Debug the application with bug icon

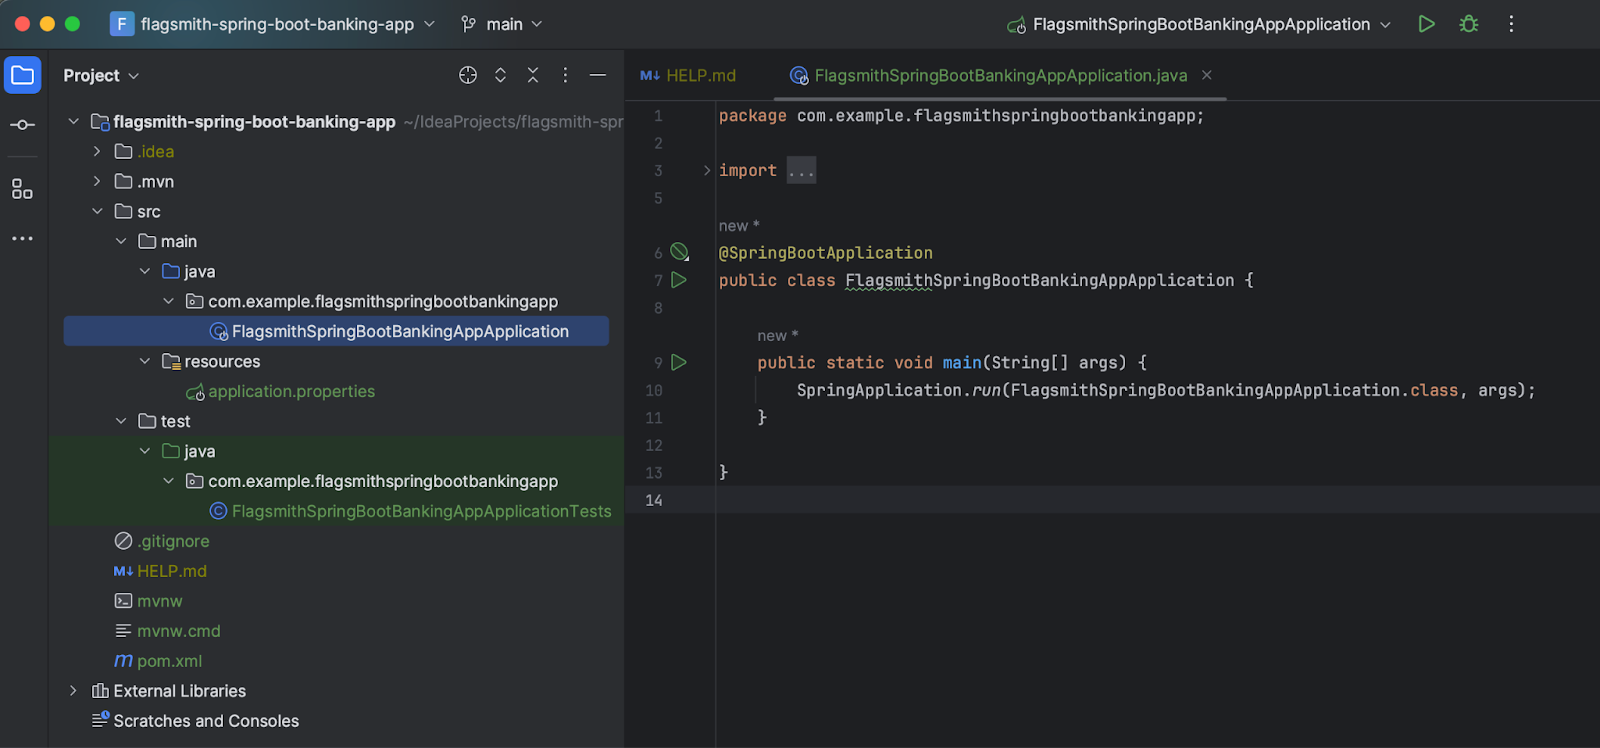tap(1469, 24)
